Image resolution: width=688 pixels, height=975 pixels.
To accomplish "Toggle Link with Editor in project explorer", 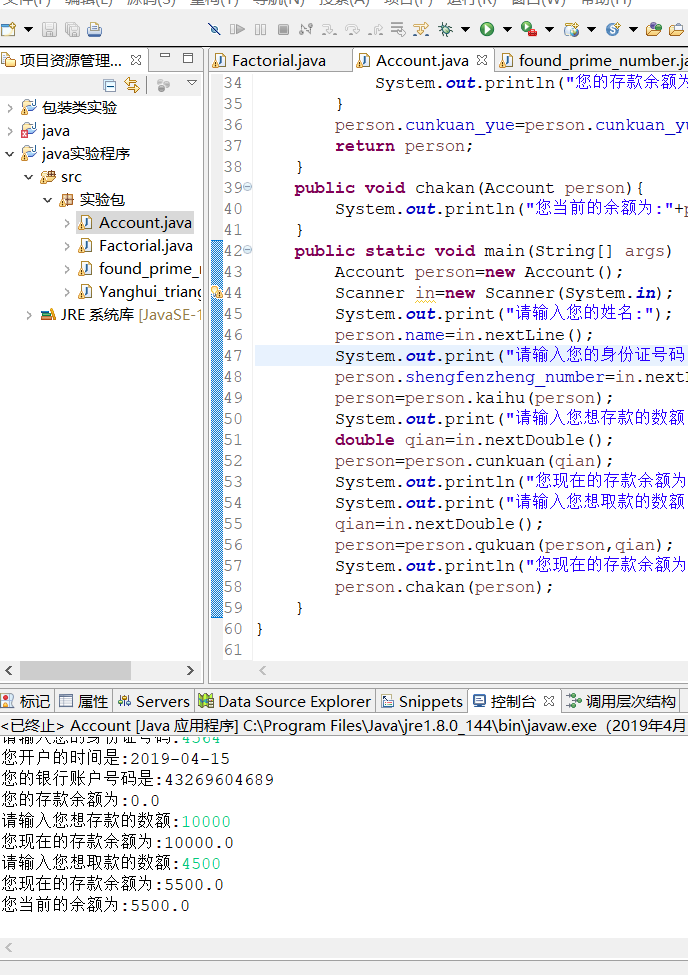I will 132,85.
